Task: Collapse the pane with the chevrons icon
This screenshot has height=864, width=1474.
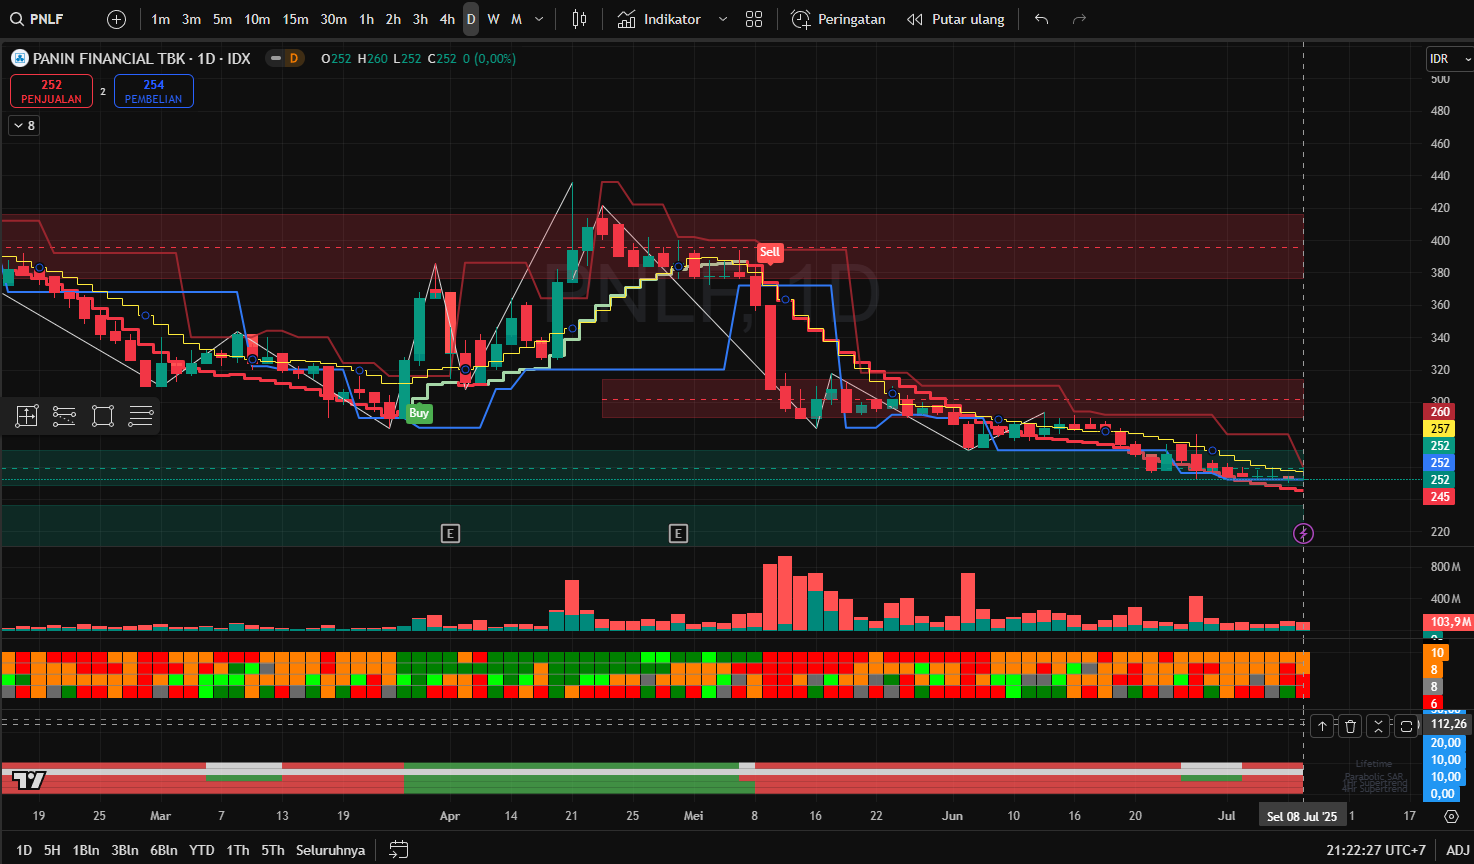Action: click(x=1378, y=726)
